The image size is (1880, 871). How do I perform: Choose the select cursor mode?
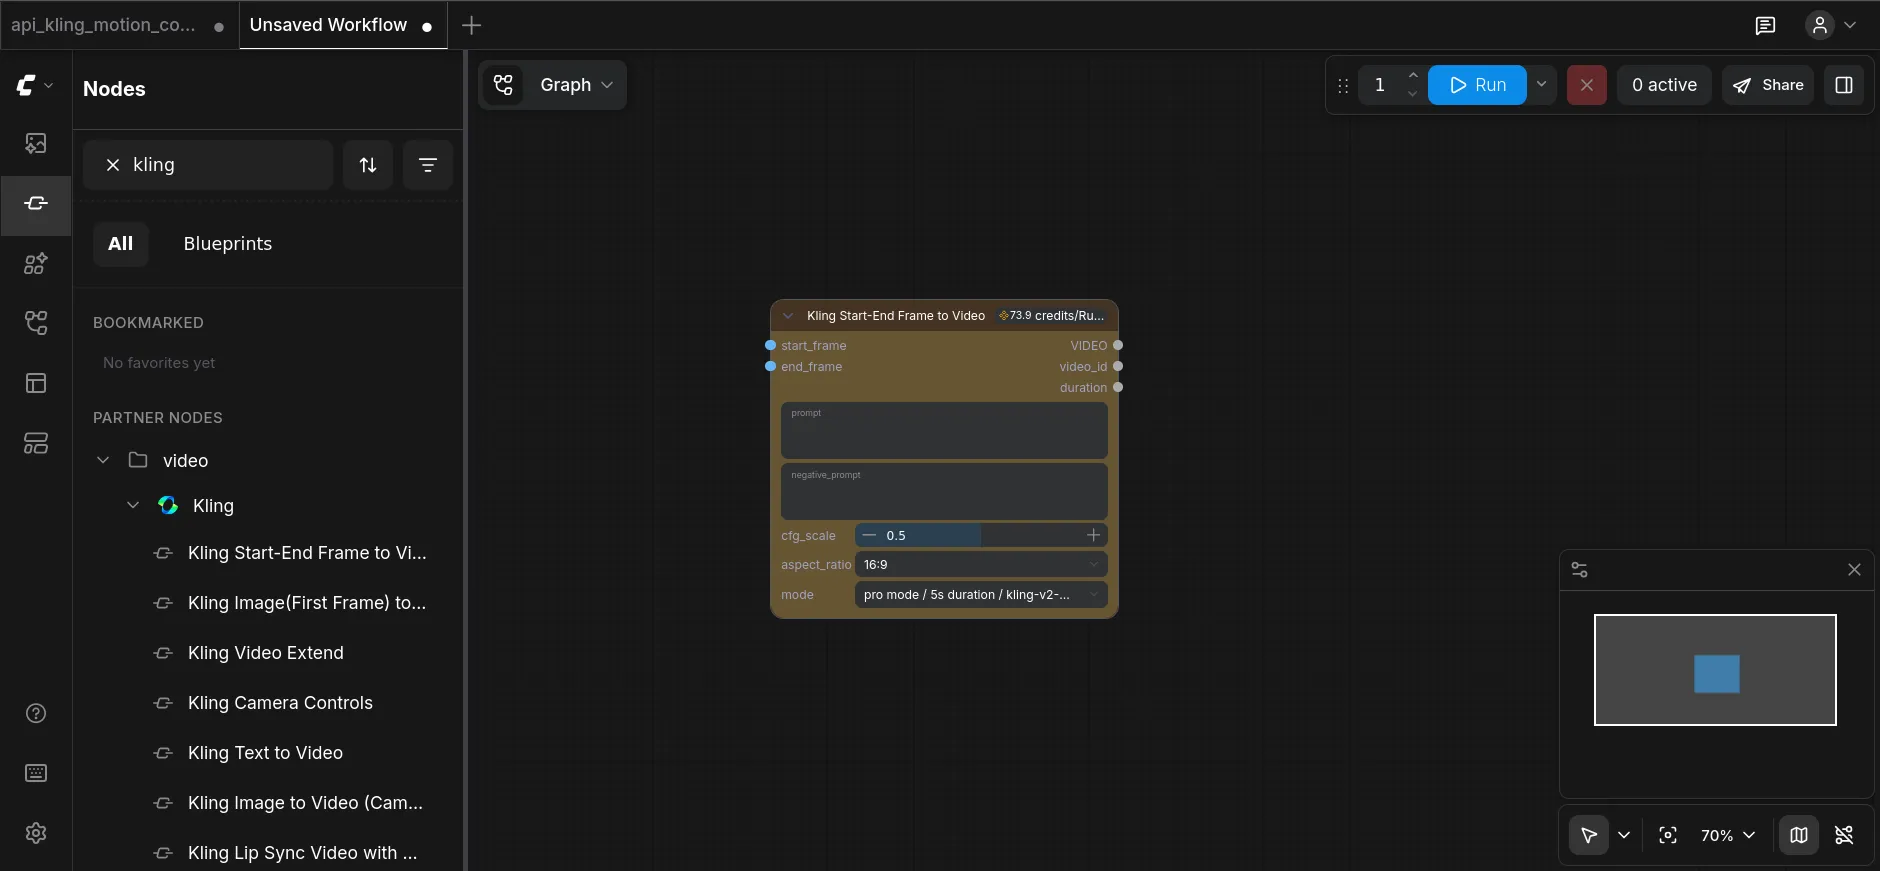tap(1589, 835)
